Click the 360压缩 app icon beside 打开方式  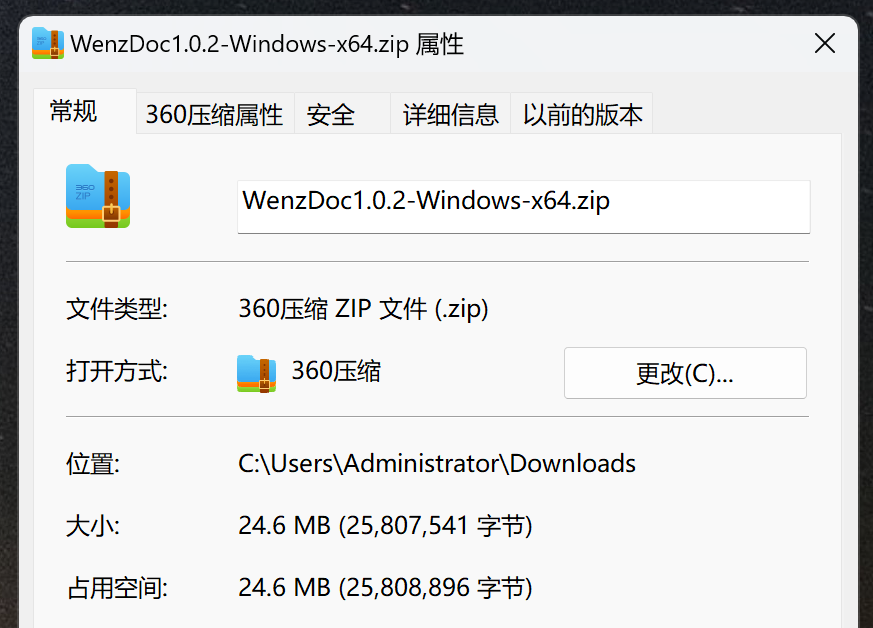coord(256,374)
